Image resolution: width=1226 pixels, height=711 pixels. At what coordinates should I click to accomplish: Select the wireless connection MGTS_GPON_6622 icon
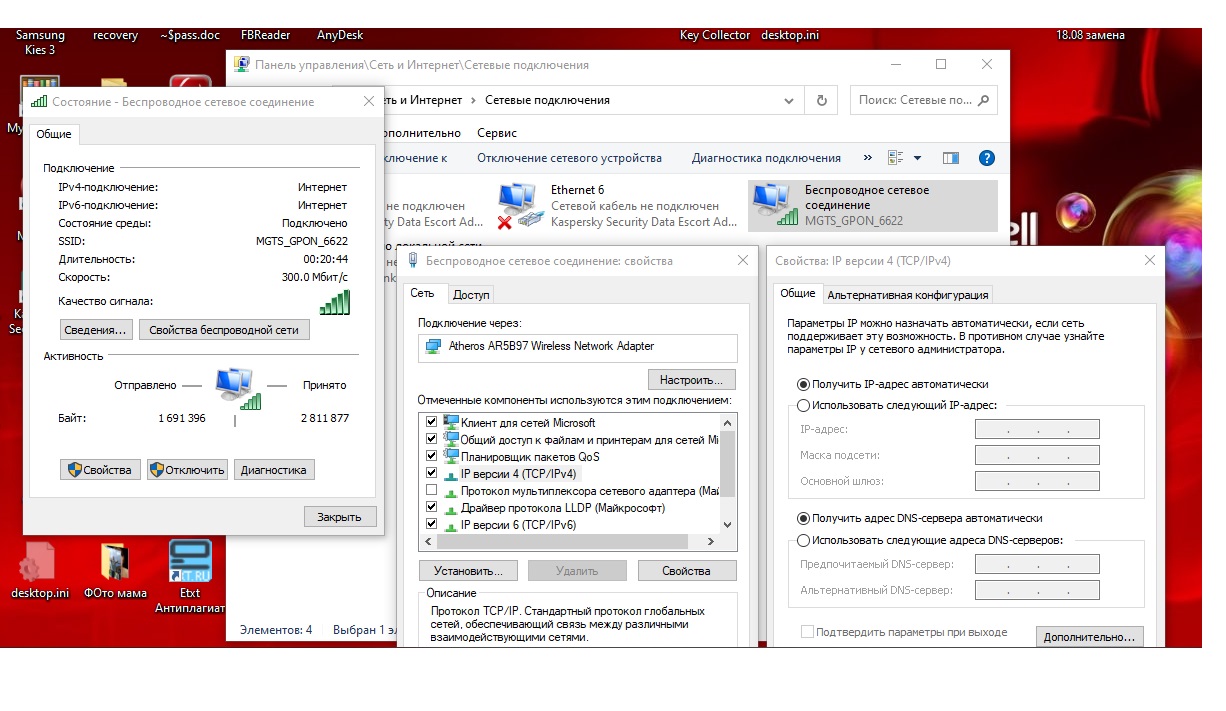point(772,205)
